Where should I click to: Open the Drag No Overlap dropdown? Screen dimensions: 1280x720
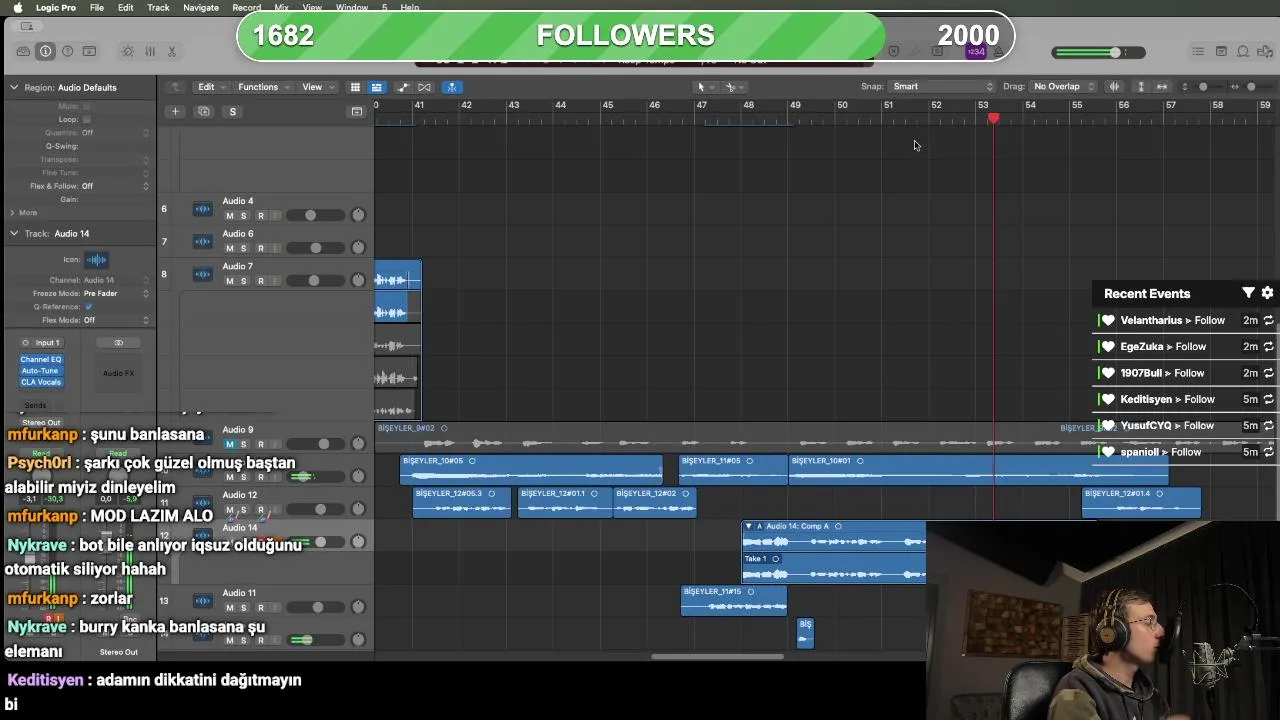[x=1063, y=87]
